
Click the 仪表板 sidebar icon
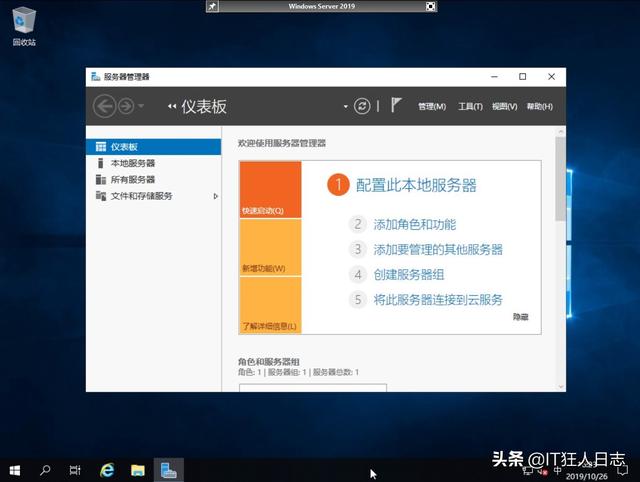100,147
